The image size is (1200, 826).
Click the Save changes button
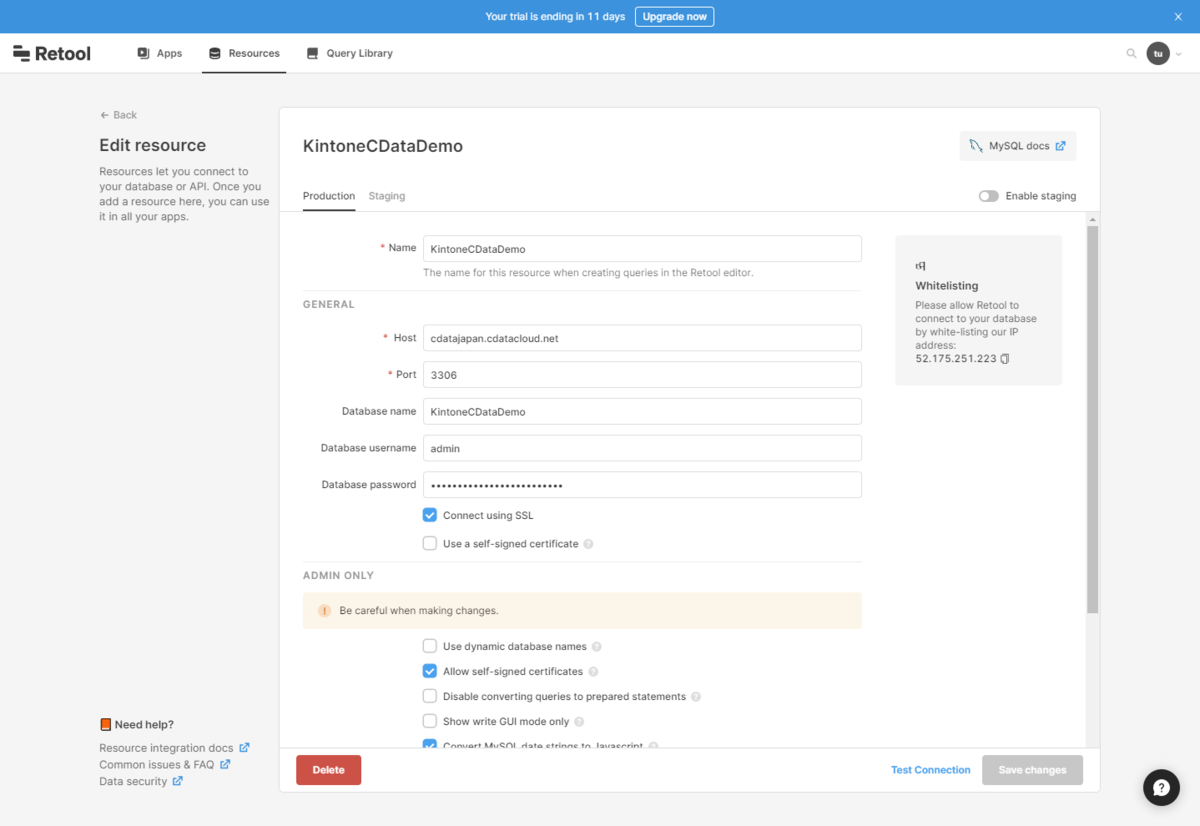1032,770
